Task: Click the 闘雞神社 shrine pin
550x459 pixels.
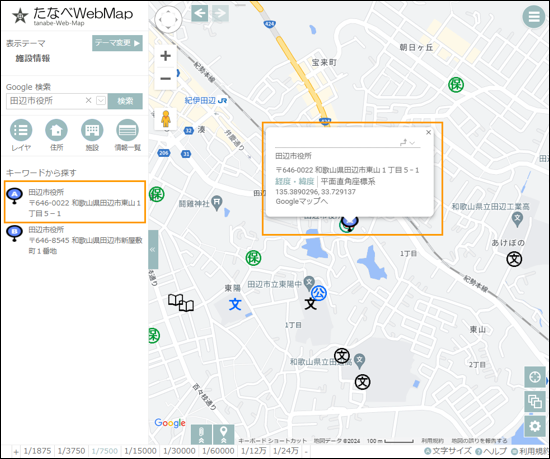Action: (217, 203)
